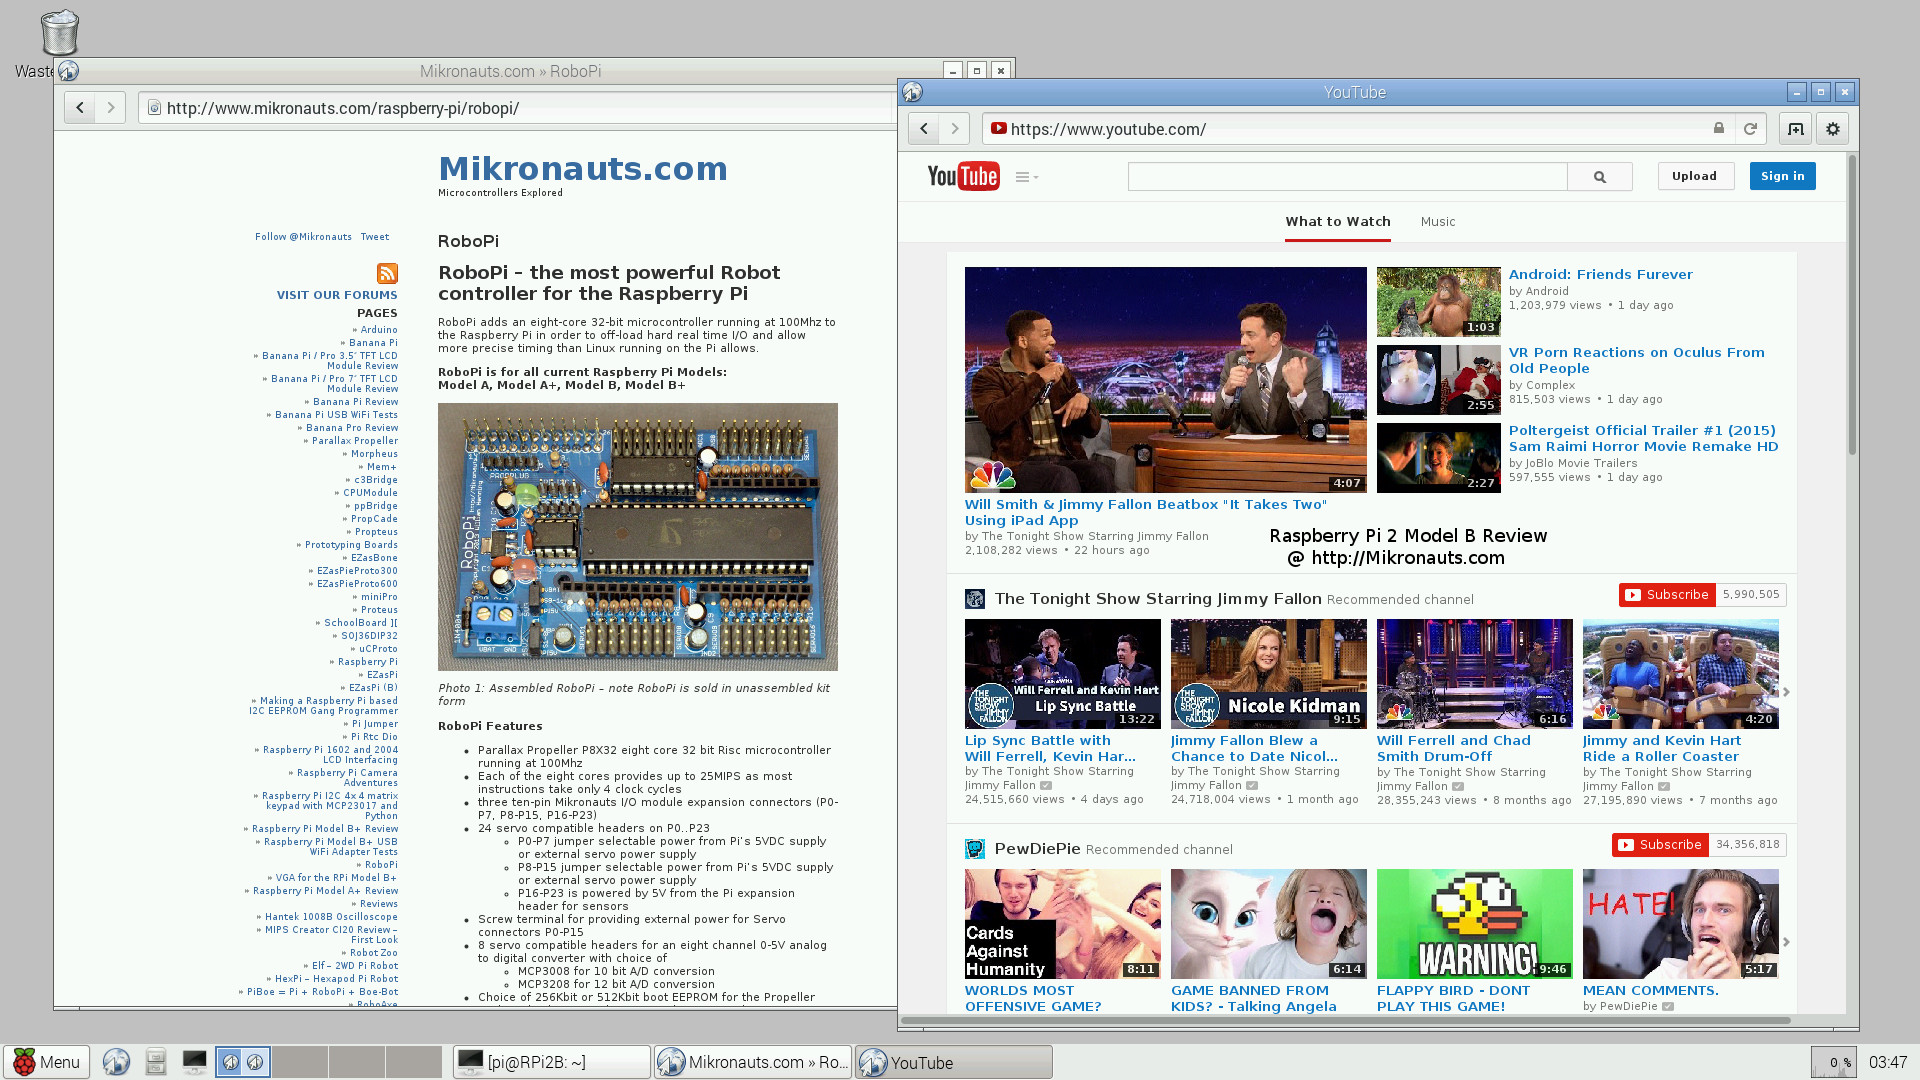Open Will Smith & Jimmy Fallon Beatbox thumbnail
1920x1080 pixels.
(1165, 379)
